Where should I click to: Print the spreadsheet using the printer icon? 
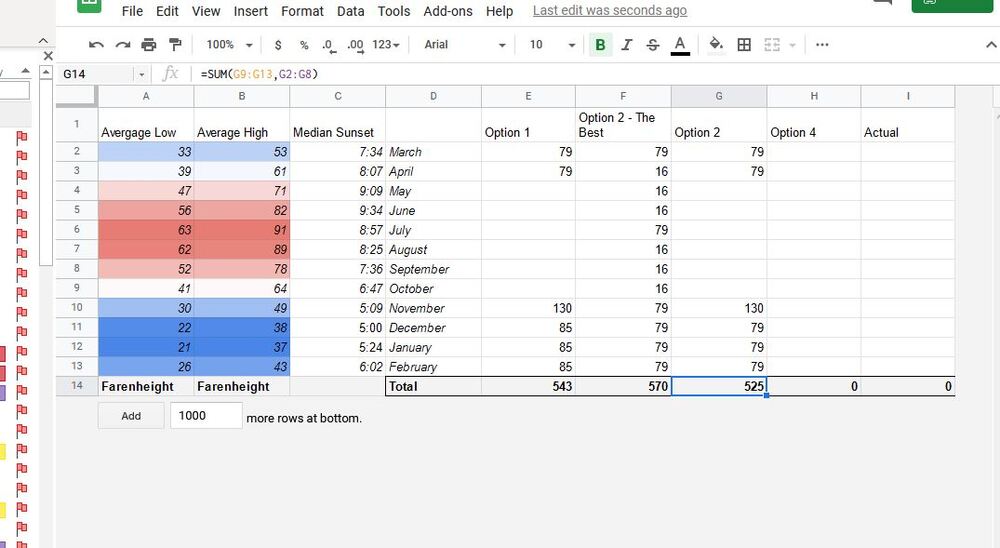pyautogui.click(x=149, y=45)
